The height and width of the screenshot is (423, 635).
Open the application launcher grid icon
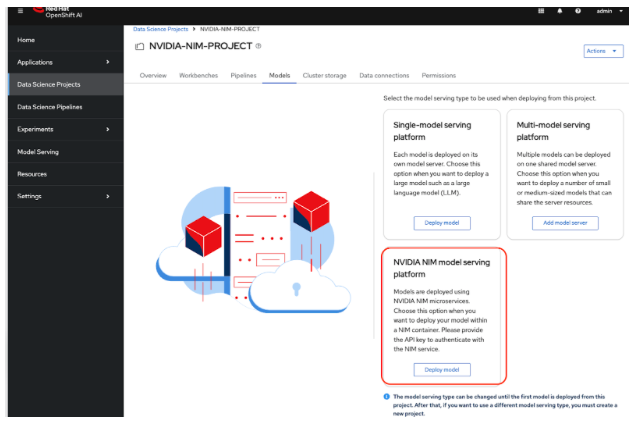[x=541, y=12]
